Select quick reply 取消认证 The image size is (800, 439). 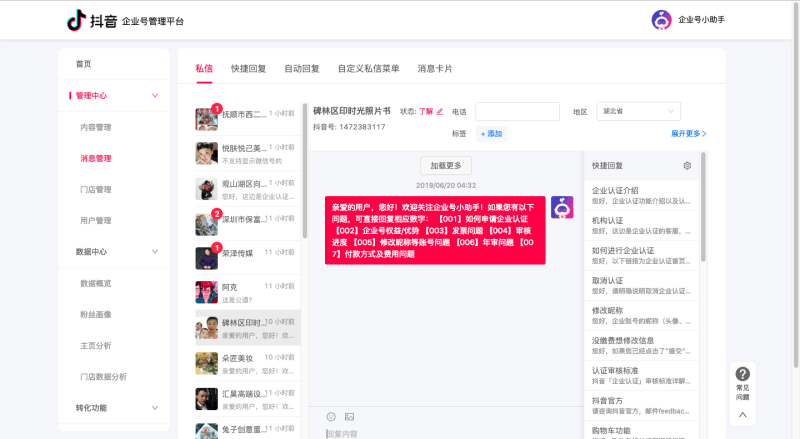click(x=641, y=285)
